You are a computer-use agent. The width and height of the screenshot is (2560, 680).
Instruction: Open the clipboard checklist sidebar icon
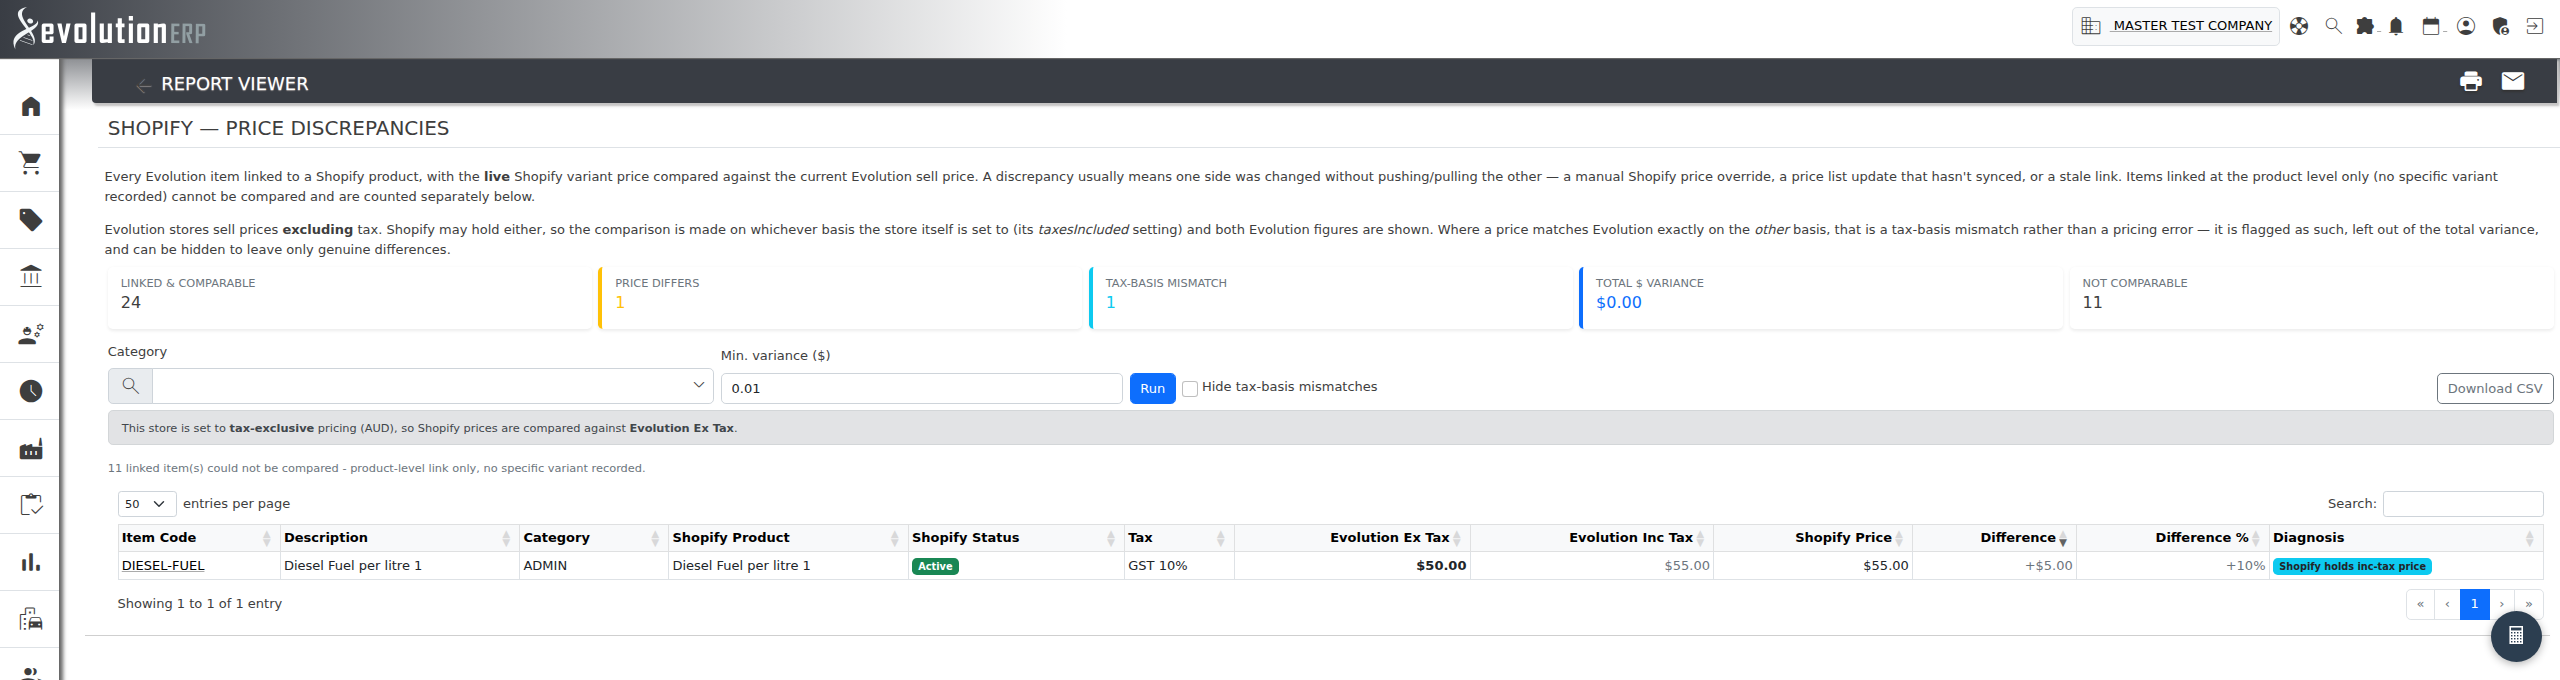(x=31, y=505)
